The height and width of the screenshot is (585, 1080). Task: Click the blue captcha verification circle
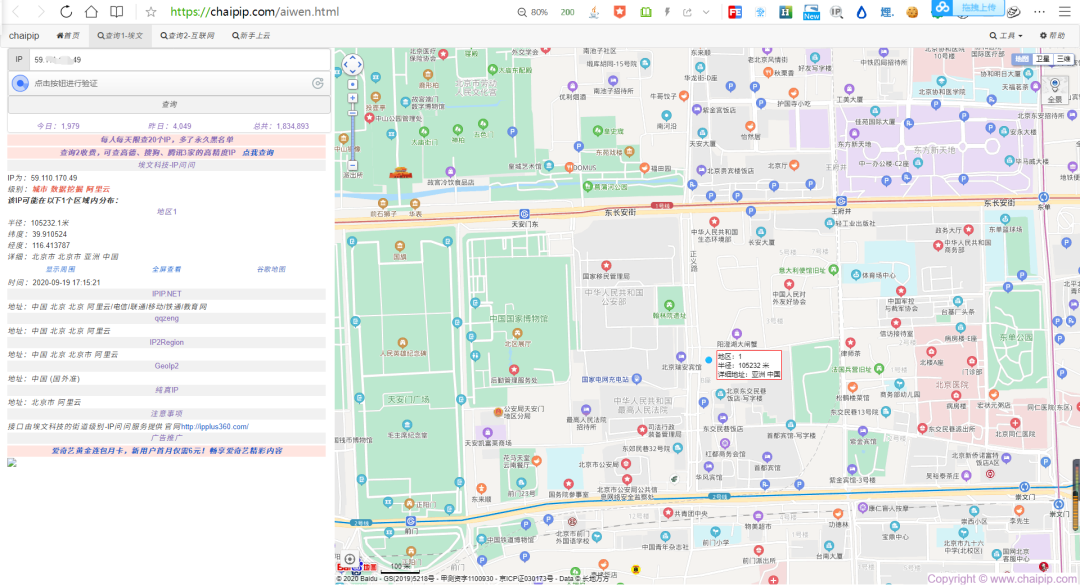[20, 83]
